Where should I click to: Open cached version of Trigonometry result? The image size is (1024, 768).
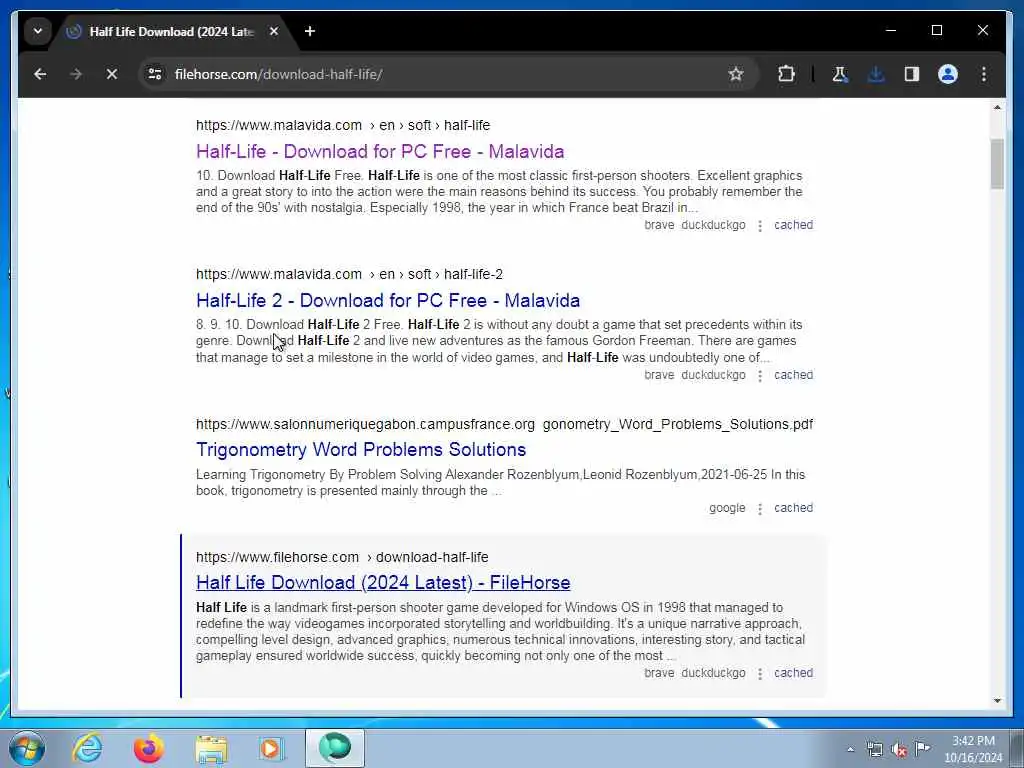pos(793,507)
